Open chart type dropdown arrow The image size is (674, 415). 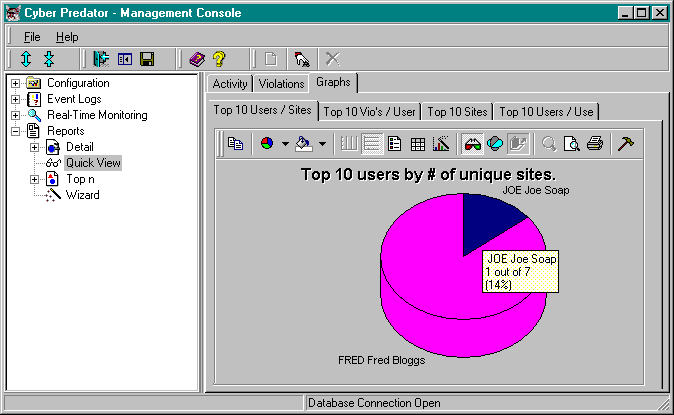[x=285, y=144]
